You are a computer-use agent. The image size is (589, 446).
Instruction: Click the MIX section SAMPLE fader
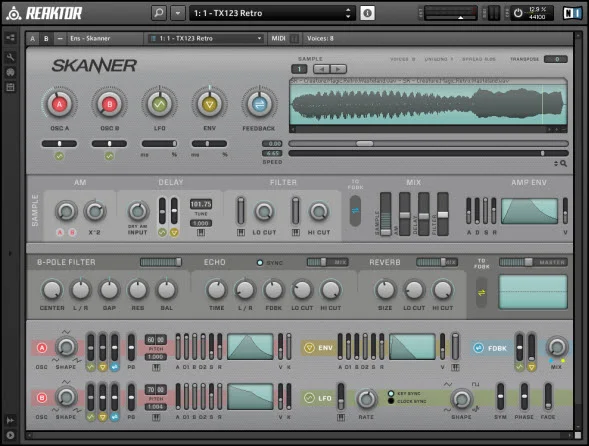(x=385, y=214)
